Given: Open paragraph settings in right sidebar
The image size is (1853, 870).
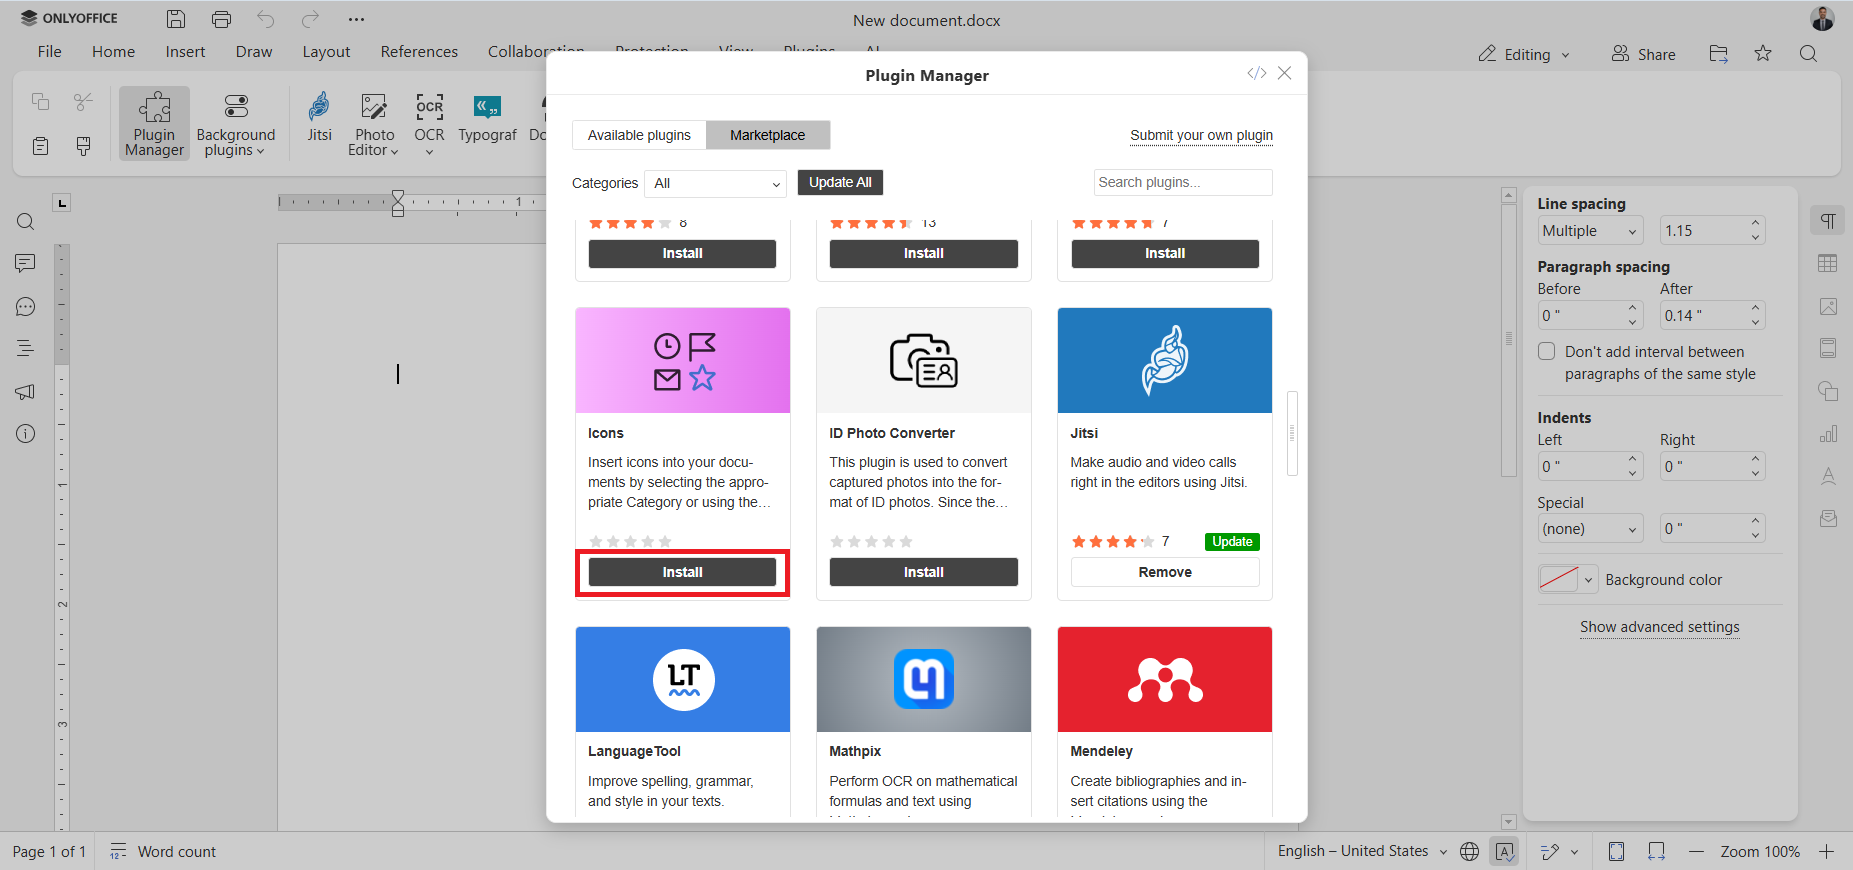Looking at the screenshot, I should click(x=1828, y=221).
